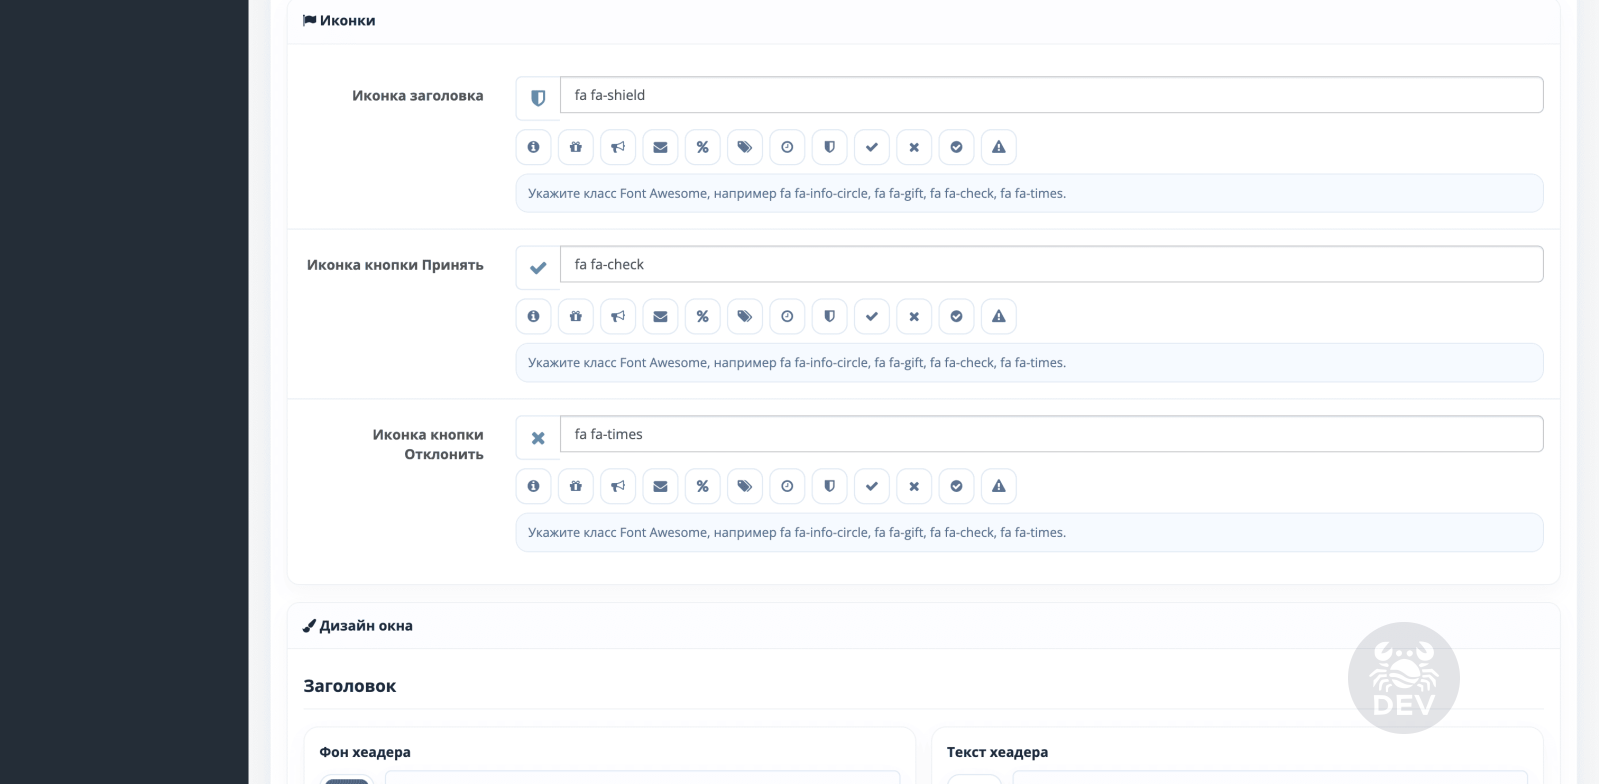Viewport: 1600px width, 784px height.
Task: Set shield icon for кнопки Принять
Action: 830,316
